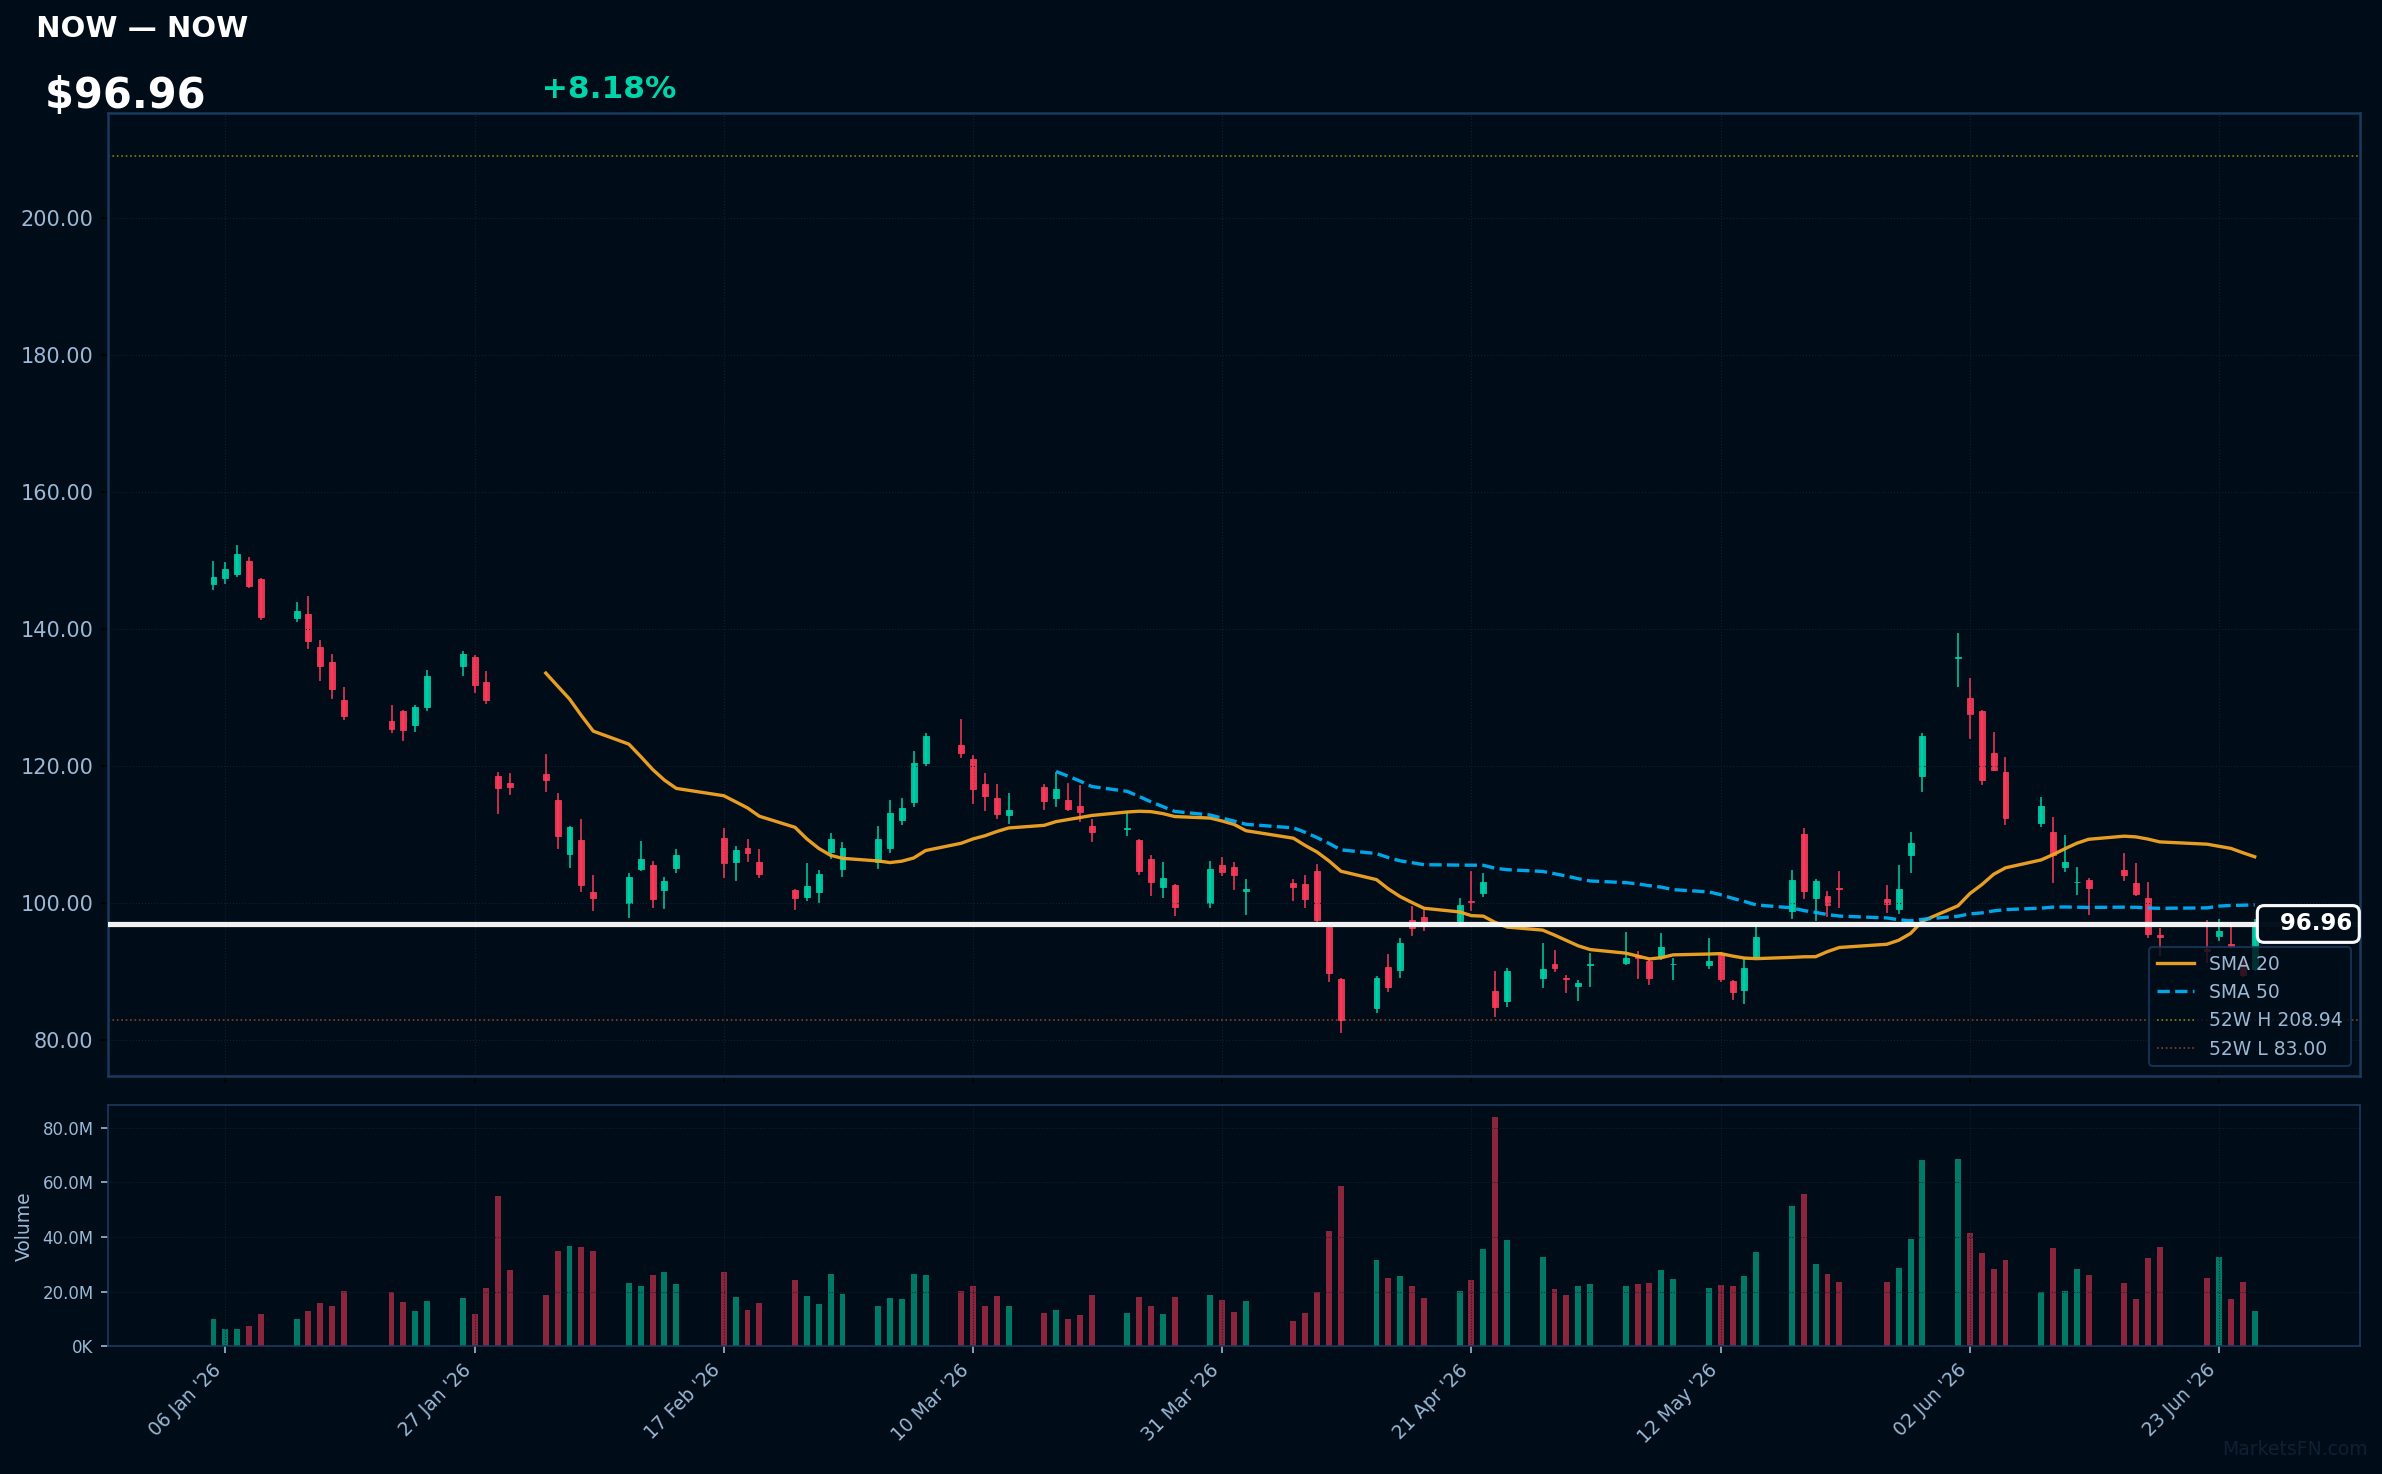The width and height of the screenshot is (2382, 1474).
Task: Click the 96.96 current price tag
Action: tap(2309, 923)
